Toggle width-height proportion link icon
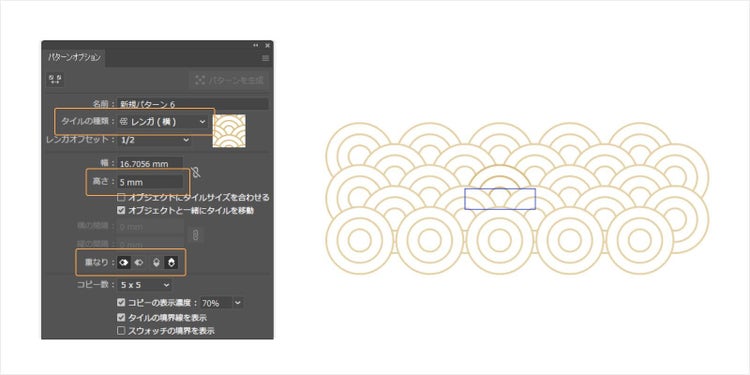 coord(195,173)
